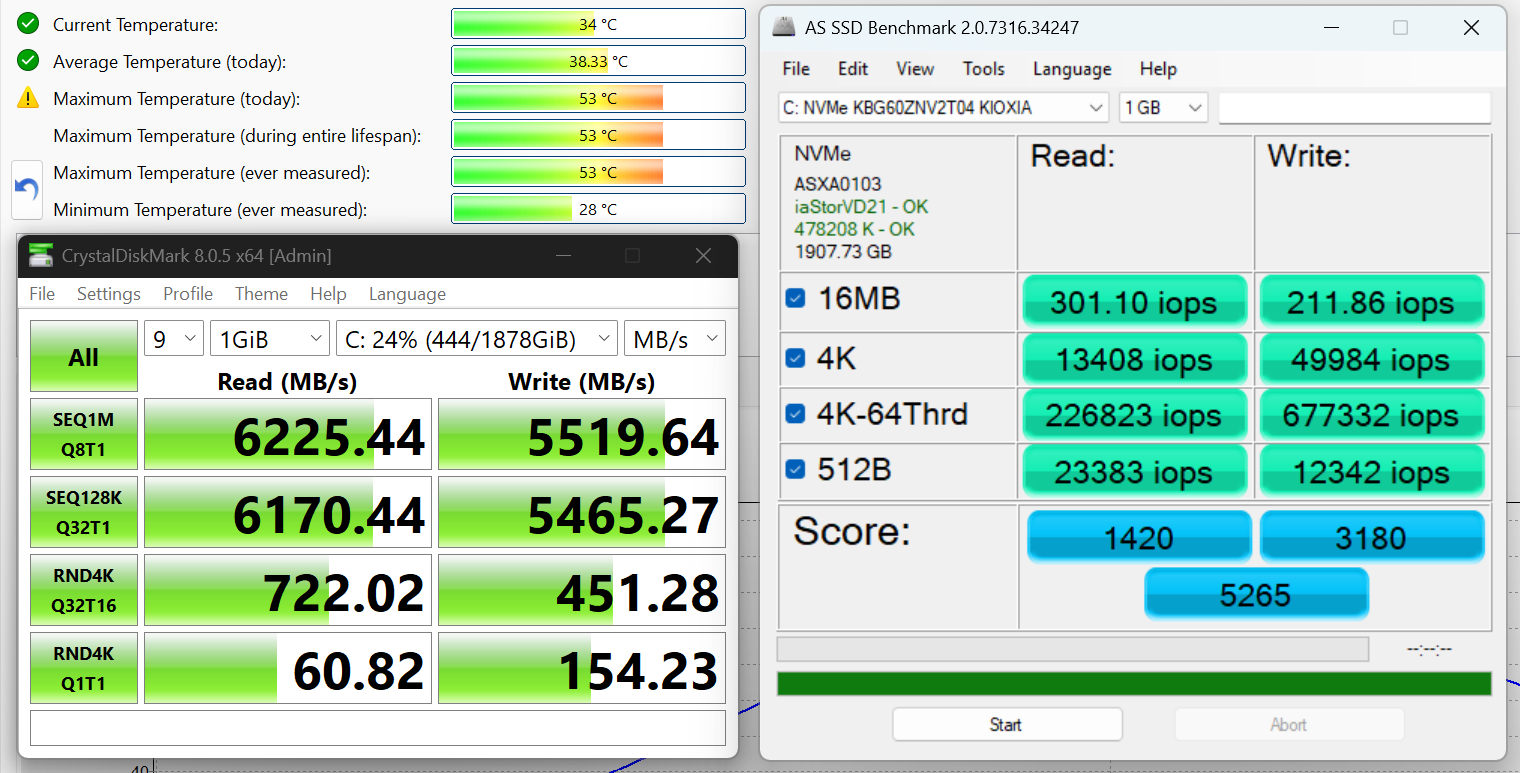This screenshot has width=1520, height=773.
Task: Click the blue undo arrow icon
Action: pos(27,189)
